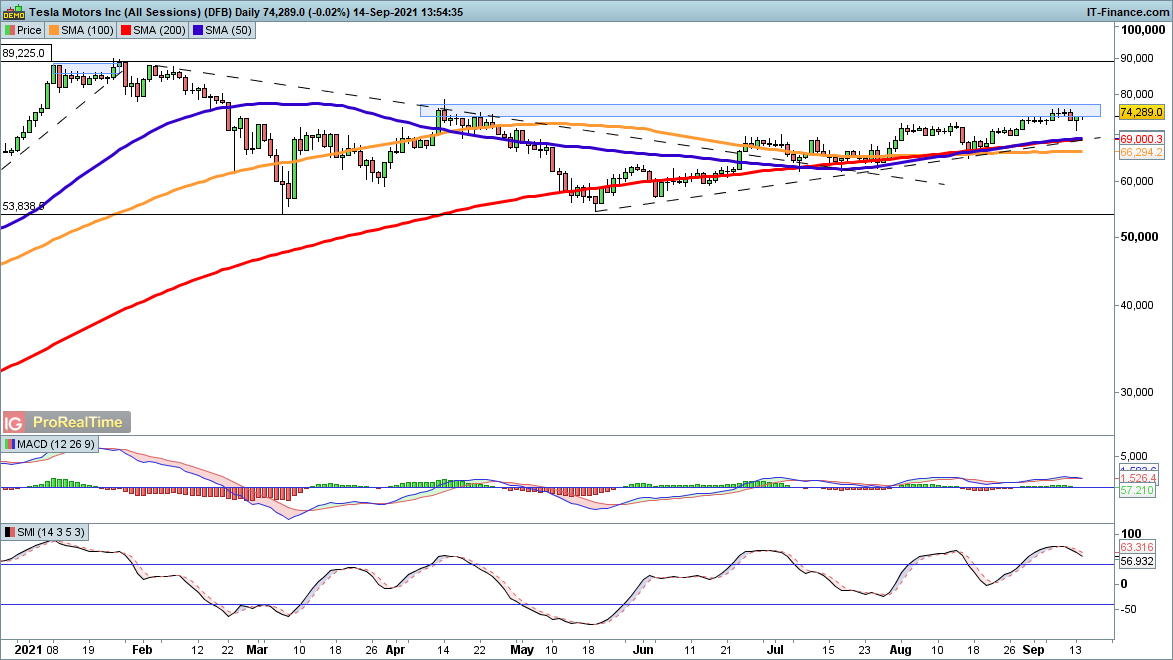Click the Aug label on time axis
The image size is (1173, 660).
(x=900, y=650)
